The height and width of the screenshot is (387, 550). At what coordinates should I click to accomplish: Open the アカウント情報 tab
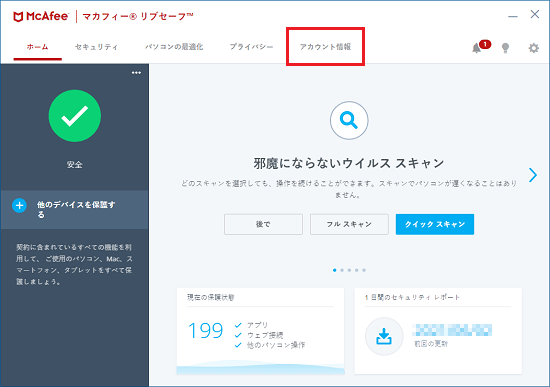pyautogui.click(x=325, y=47)
